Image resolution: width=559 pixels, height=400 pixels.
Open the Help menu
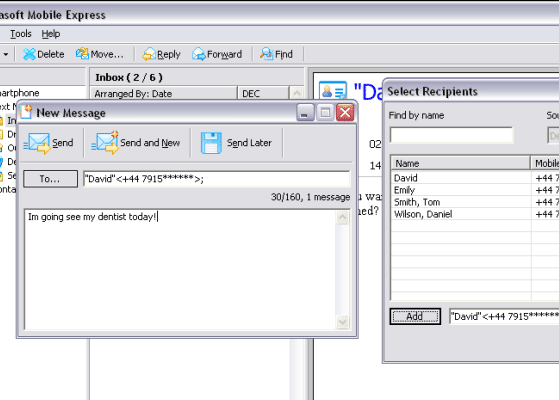51,34
